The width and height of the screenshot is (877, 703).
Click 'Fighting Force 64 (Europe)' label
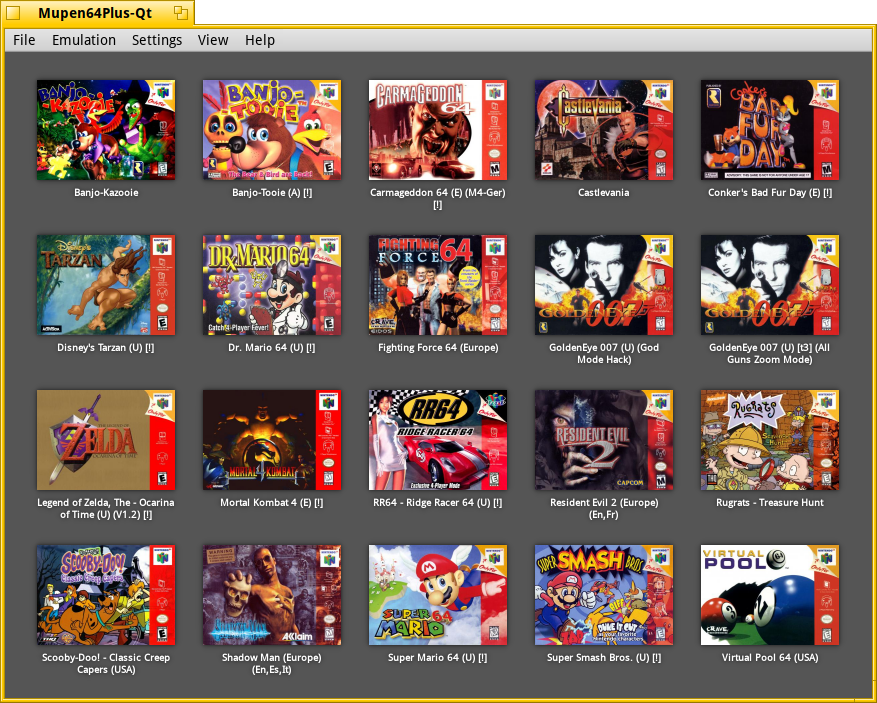(438, 347)
